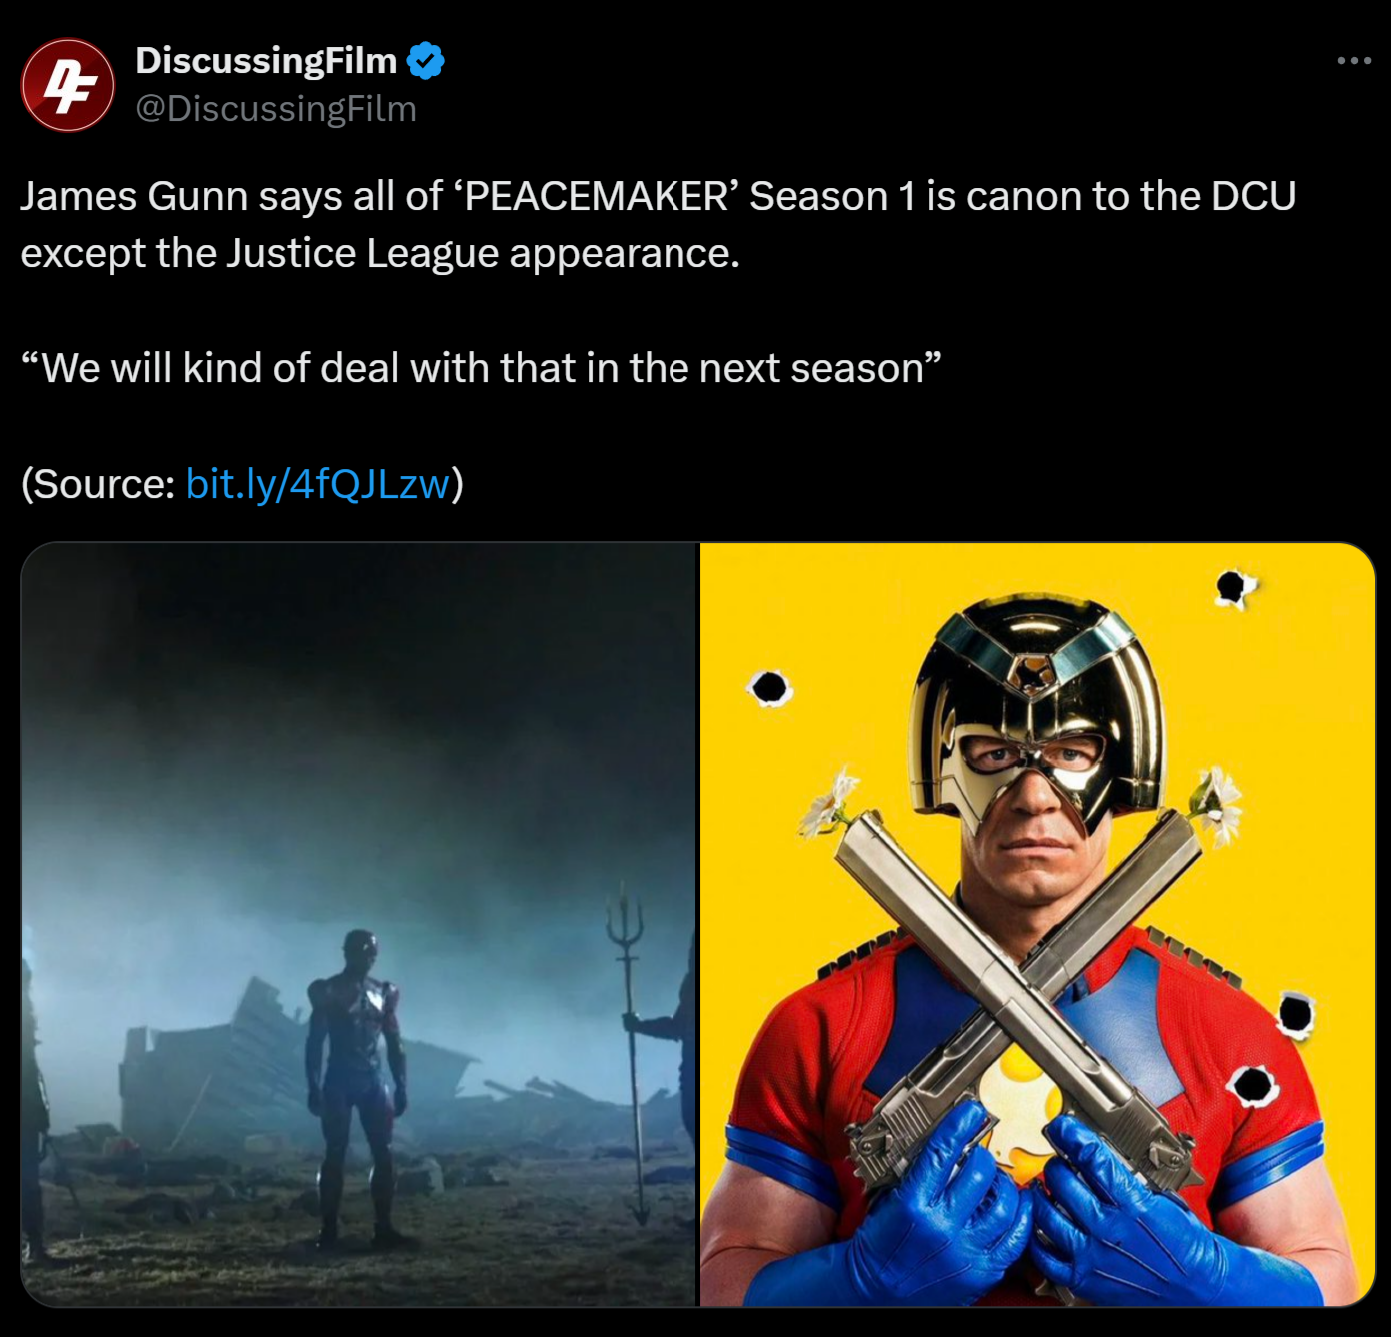Click the bullet hole at poster top right

click(1236, 587)
